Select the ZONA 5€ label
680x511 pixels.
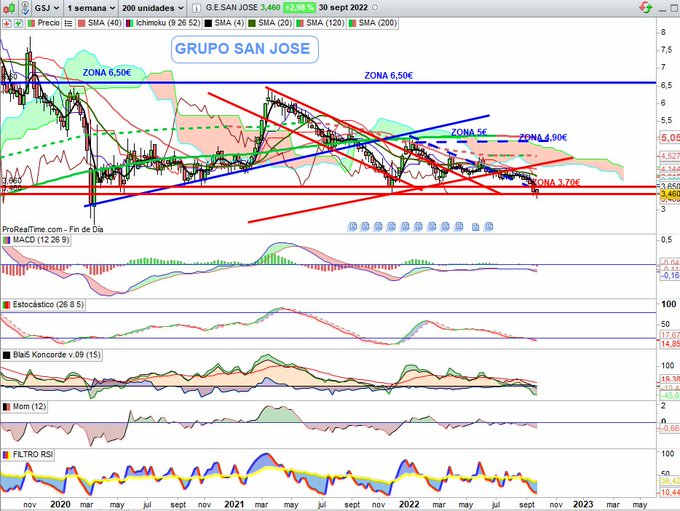(x=469, y=132)
